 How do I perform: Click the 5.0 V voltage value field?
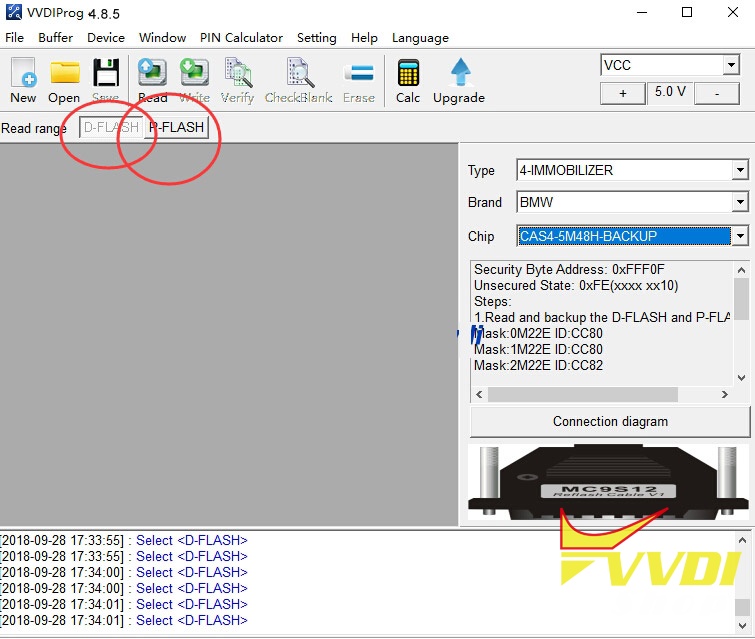[670, 91]
